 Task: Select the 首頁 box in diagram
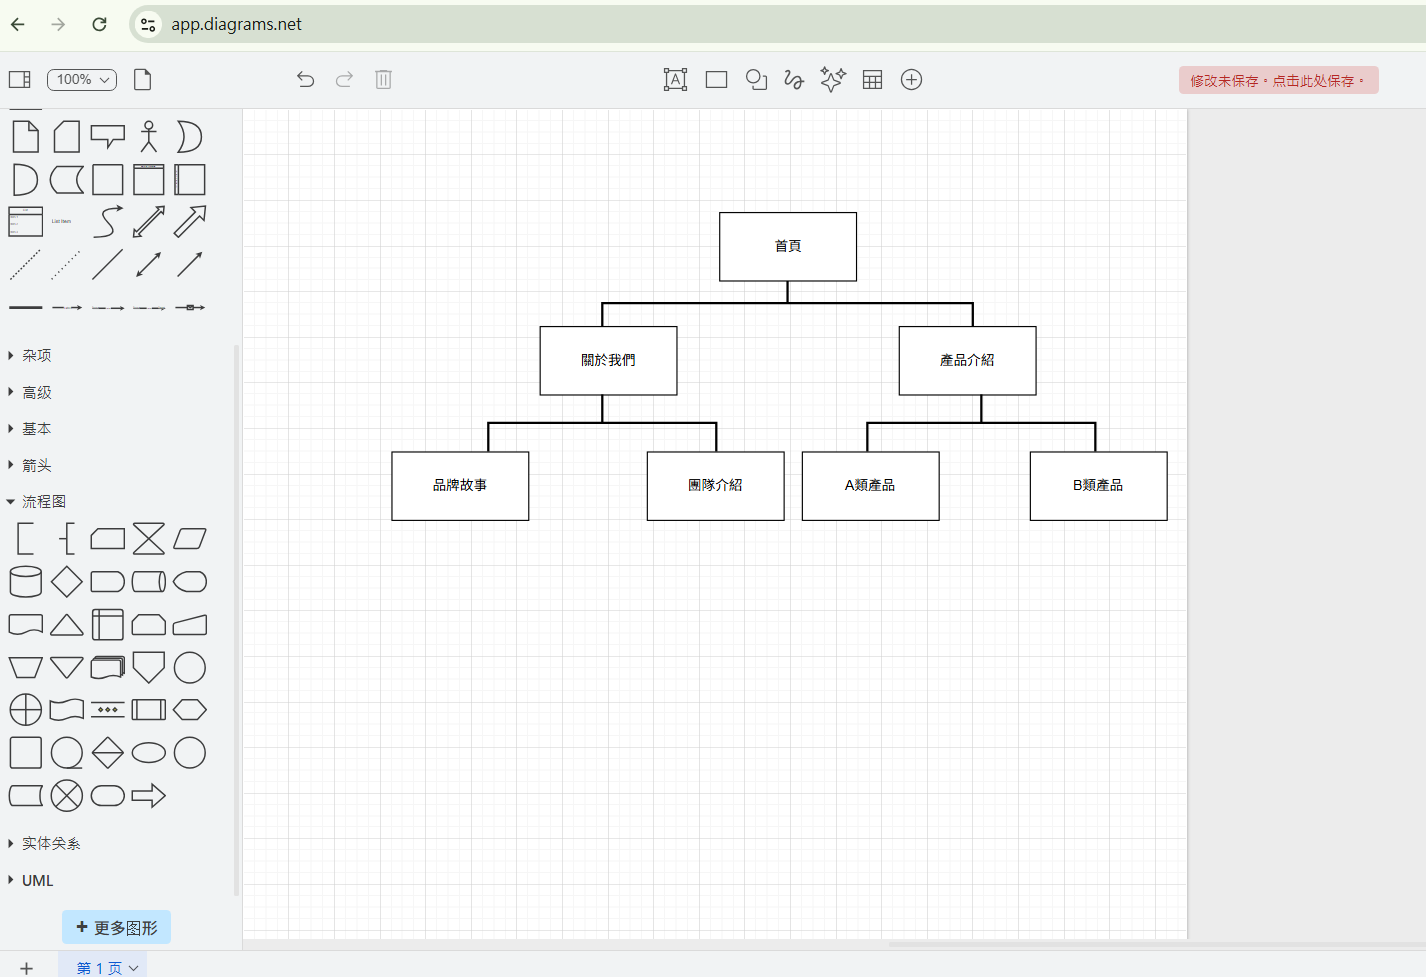coord(788,247)
